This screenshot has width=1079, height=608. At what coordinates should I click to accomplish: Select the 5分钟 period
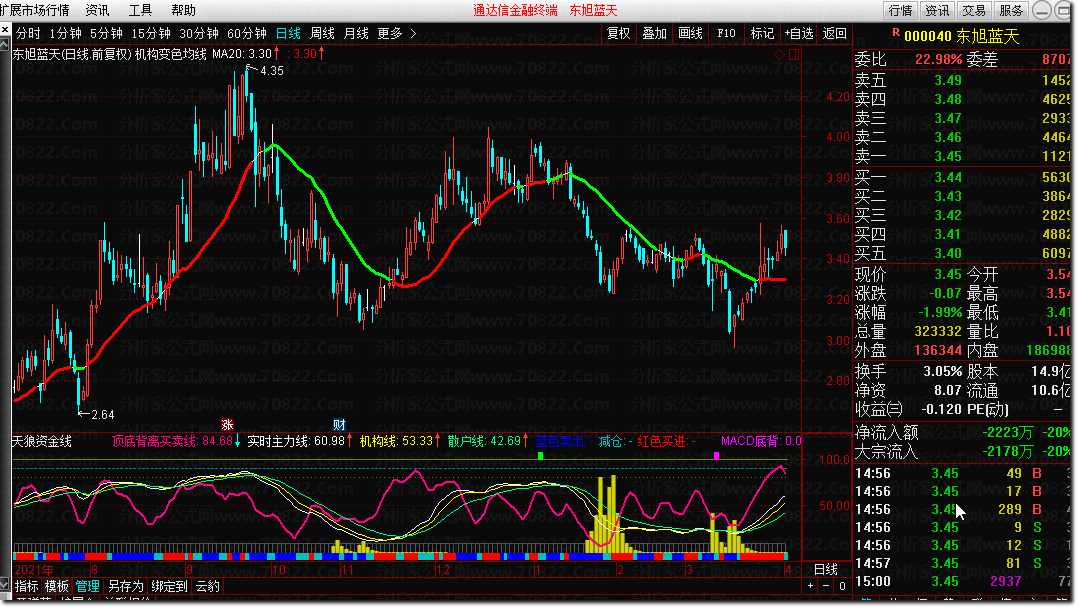[106, 33]
